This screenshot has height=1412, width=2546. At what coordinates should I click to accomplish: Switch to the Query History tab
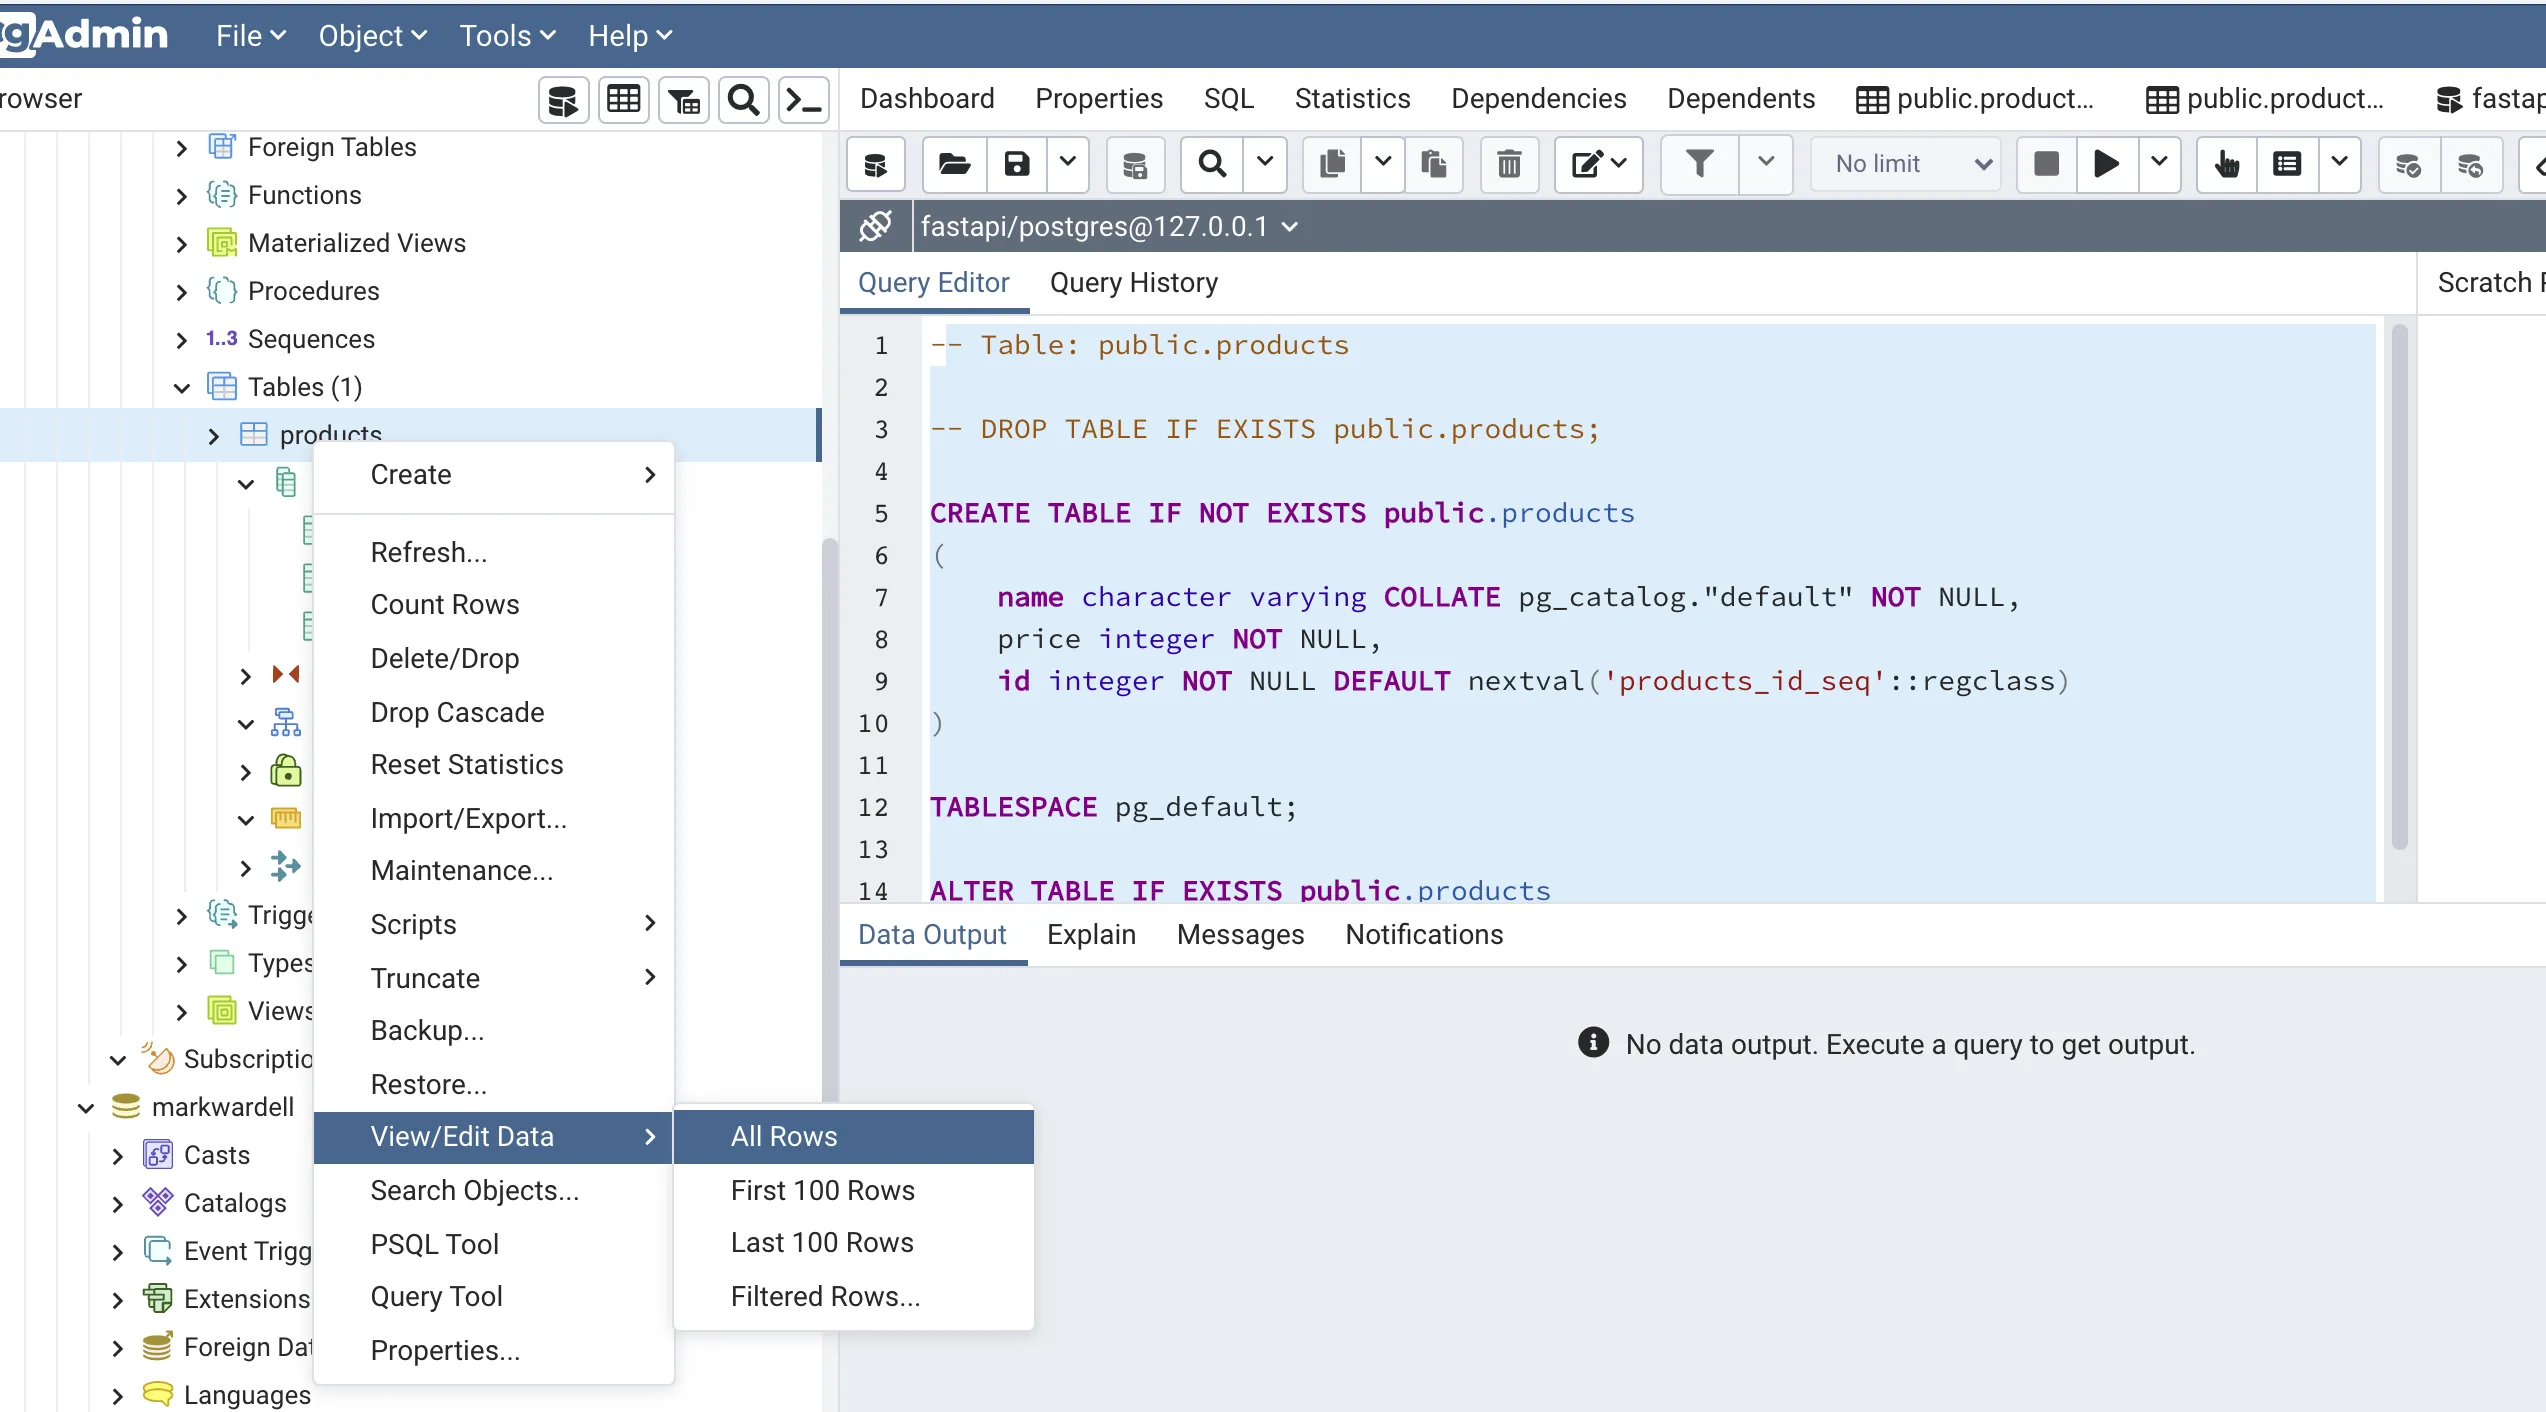[x=1133, y=283]
